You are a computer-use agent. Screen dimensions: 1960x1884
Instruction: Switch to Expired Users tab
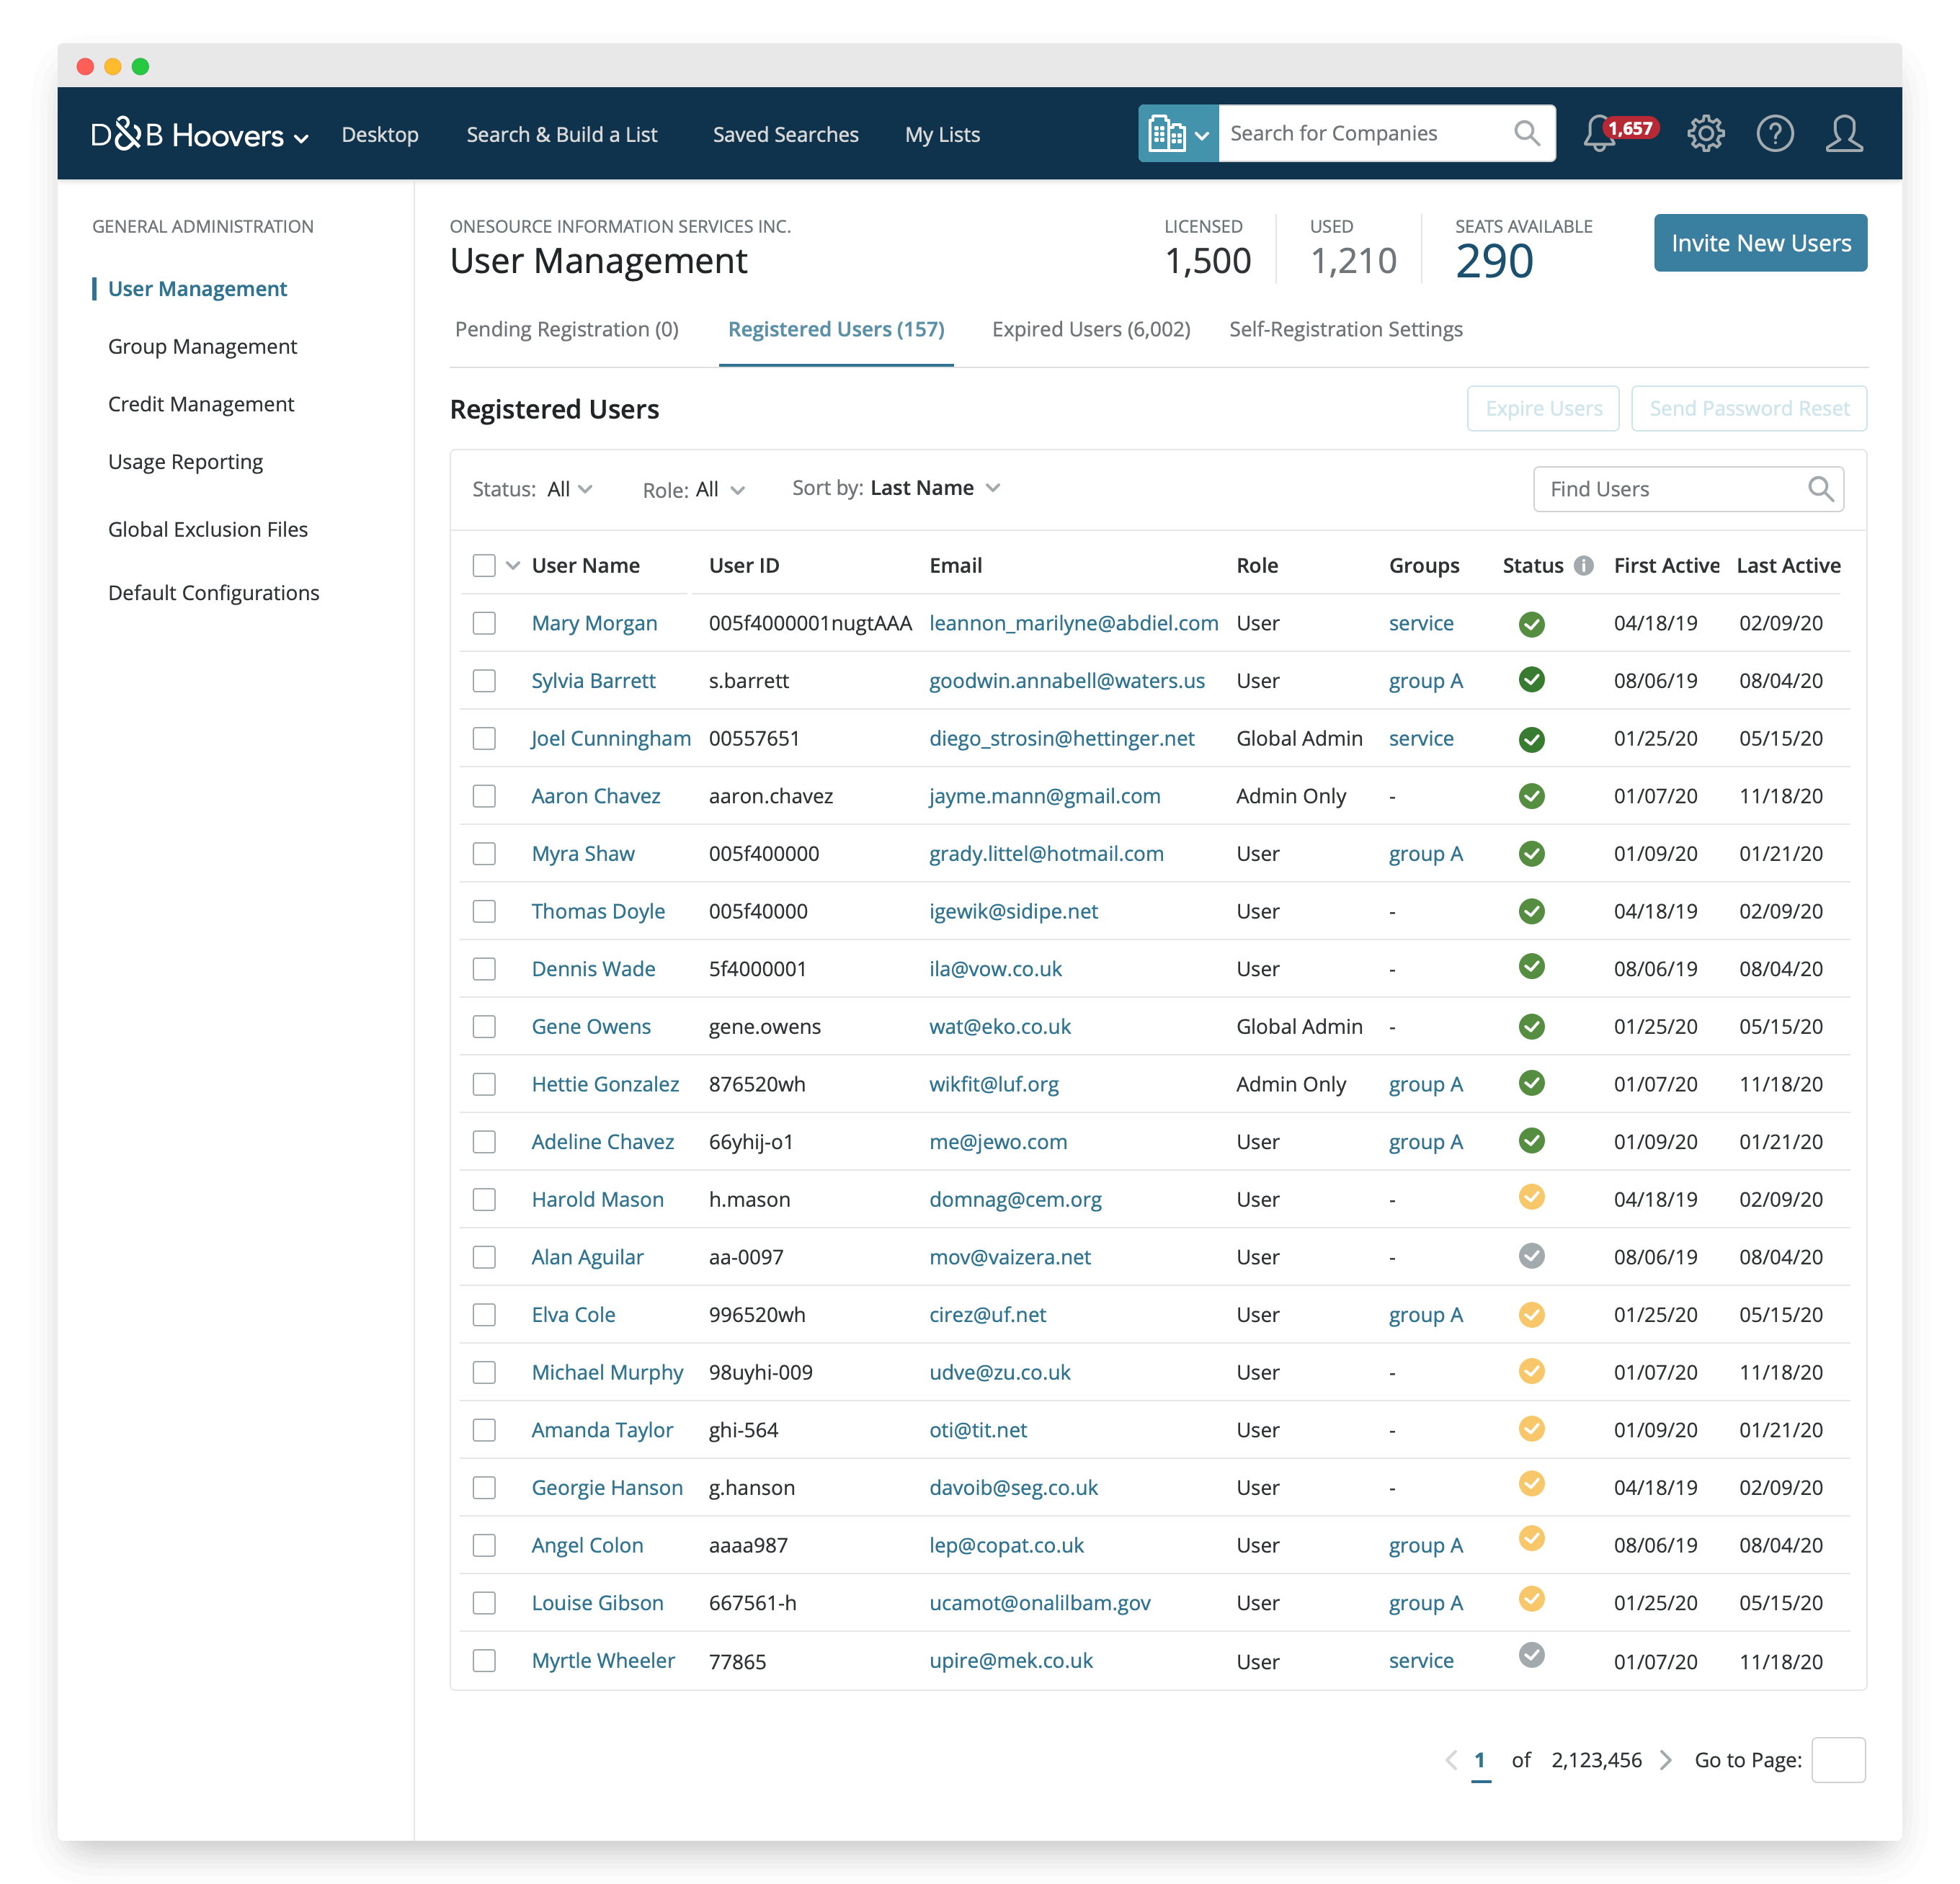tap(1090, 330)
